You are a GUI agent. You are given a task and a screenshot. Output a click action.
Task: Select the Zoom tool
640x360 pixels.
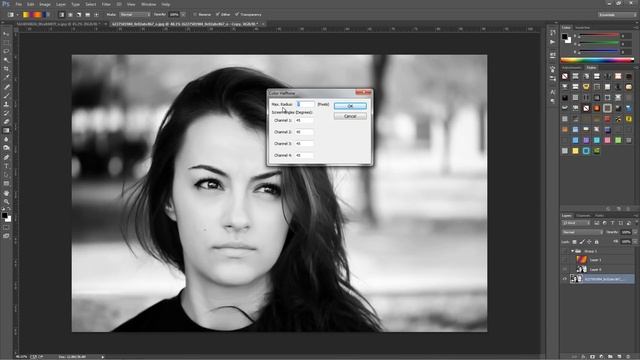[x=6, y=202]
